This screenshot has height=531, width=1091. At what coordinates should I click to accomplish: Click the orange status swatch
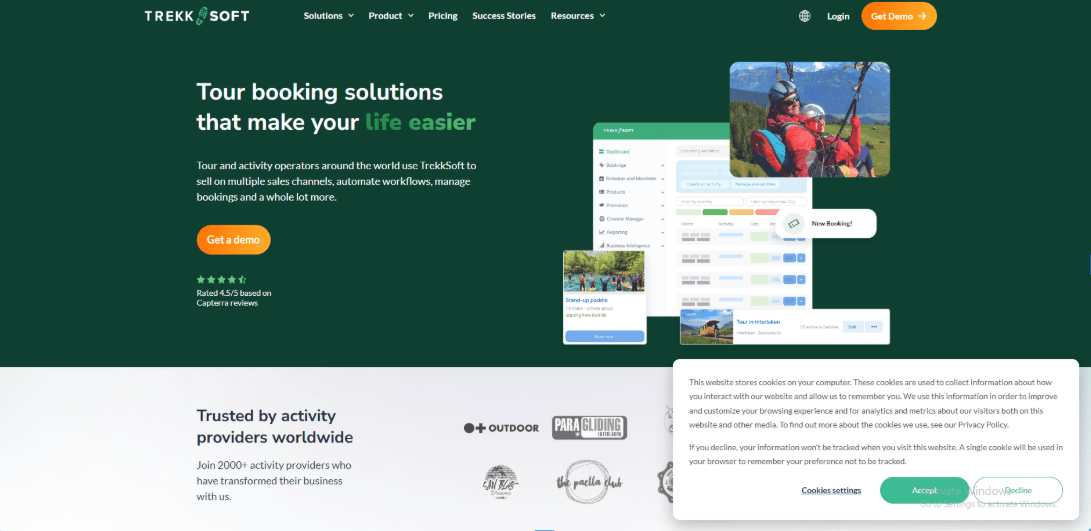[x=741, y=212]
